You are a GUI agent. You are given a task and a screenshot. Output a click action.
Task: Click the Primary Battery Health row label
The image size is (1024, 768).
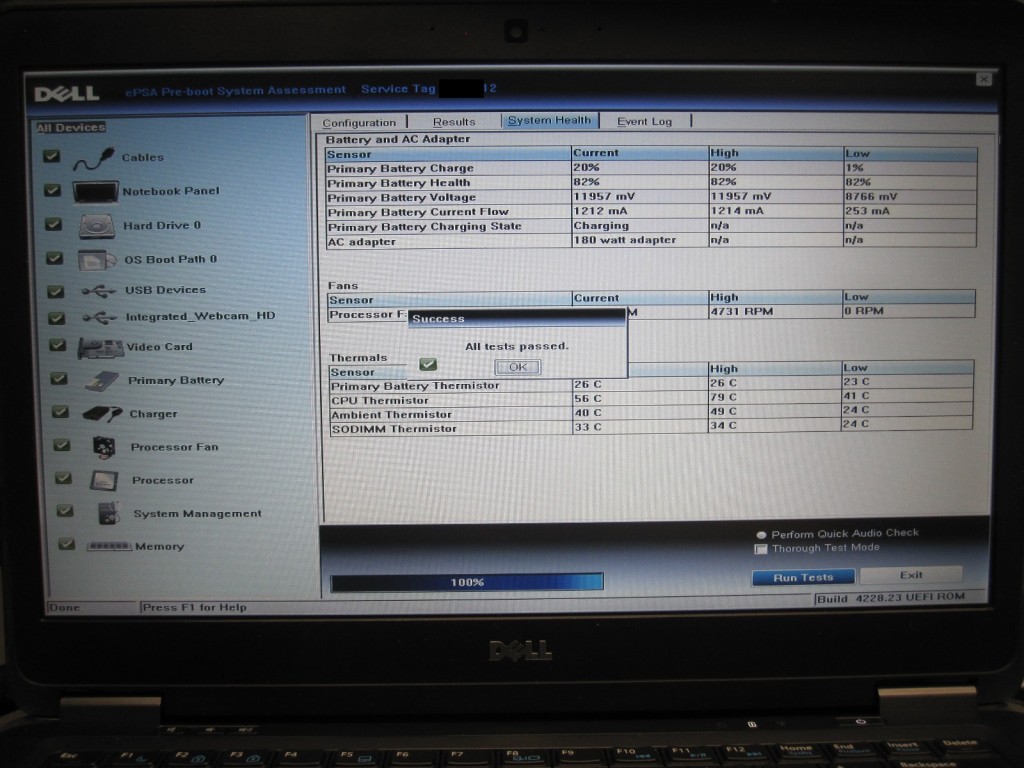click(x=398, y=183)
